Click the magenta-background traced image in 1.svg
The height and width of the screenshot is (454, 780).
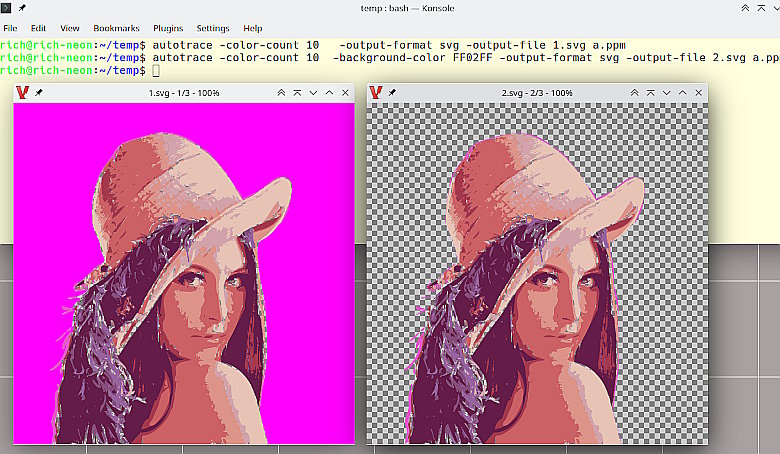[184, 273]
